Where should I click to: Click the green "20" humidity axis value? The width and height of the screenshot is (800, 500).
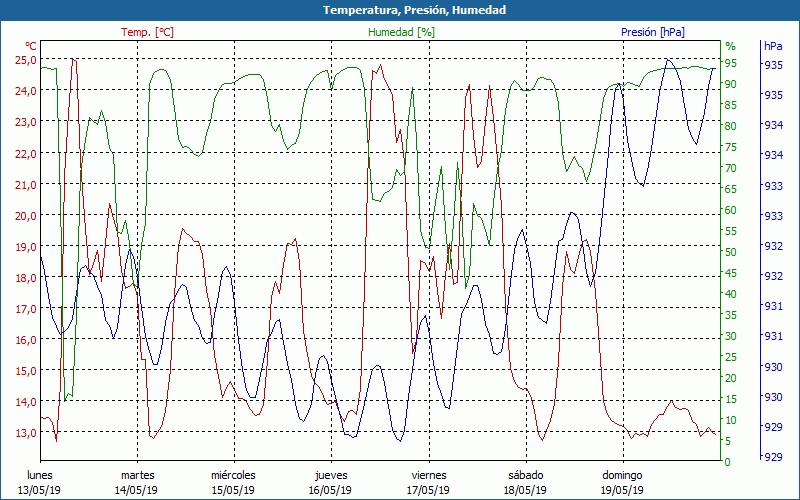(x=731, y=378)
